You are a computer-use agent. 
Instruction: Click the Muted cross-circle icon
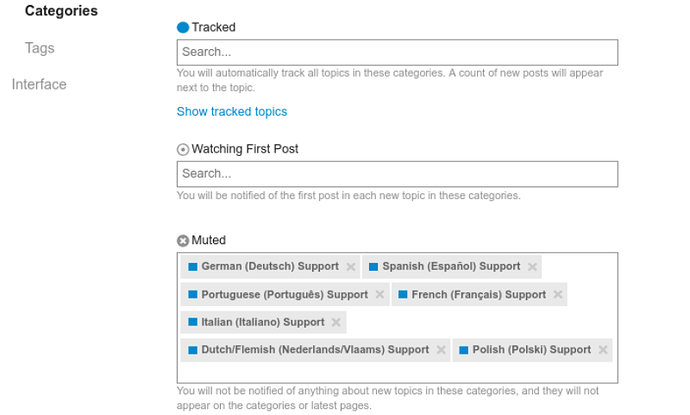[183, 241]
